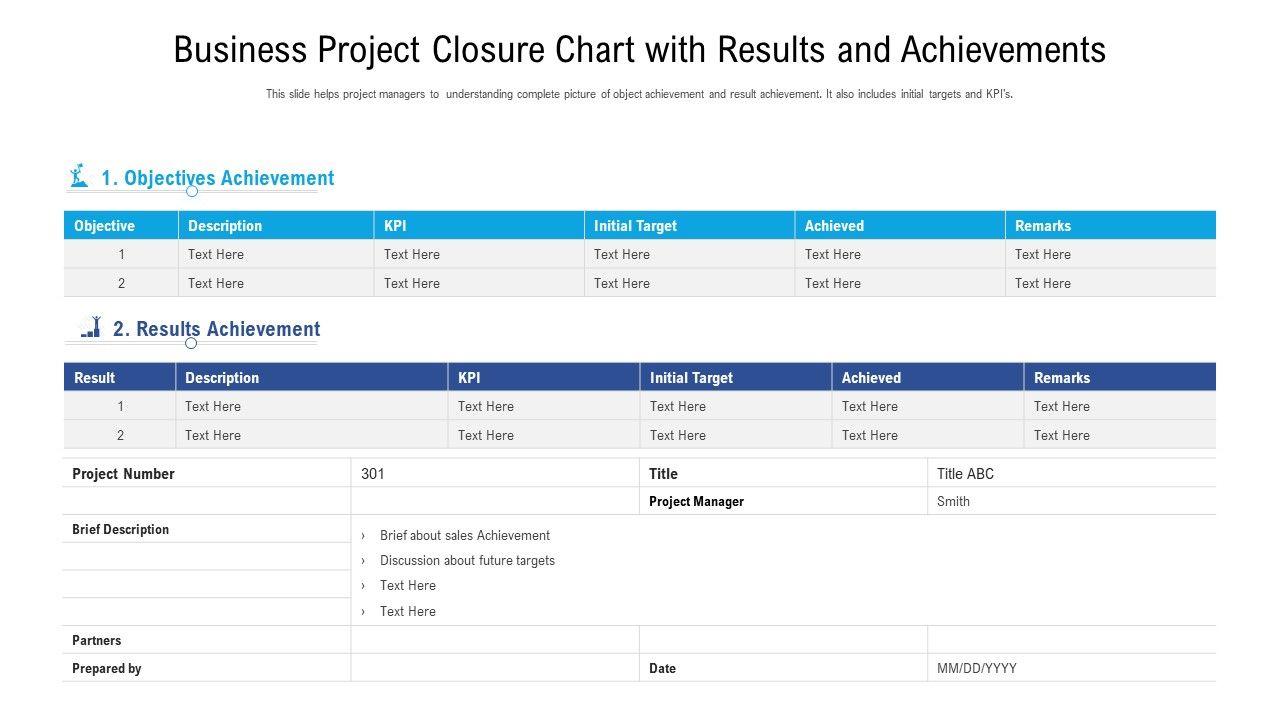The width and height of the screenshot is (1280, 720).
Task: Click the flag icon beside Objectives Achievement
Action: [x=79, y=177]
